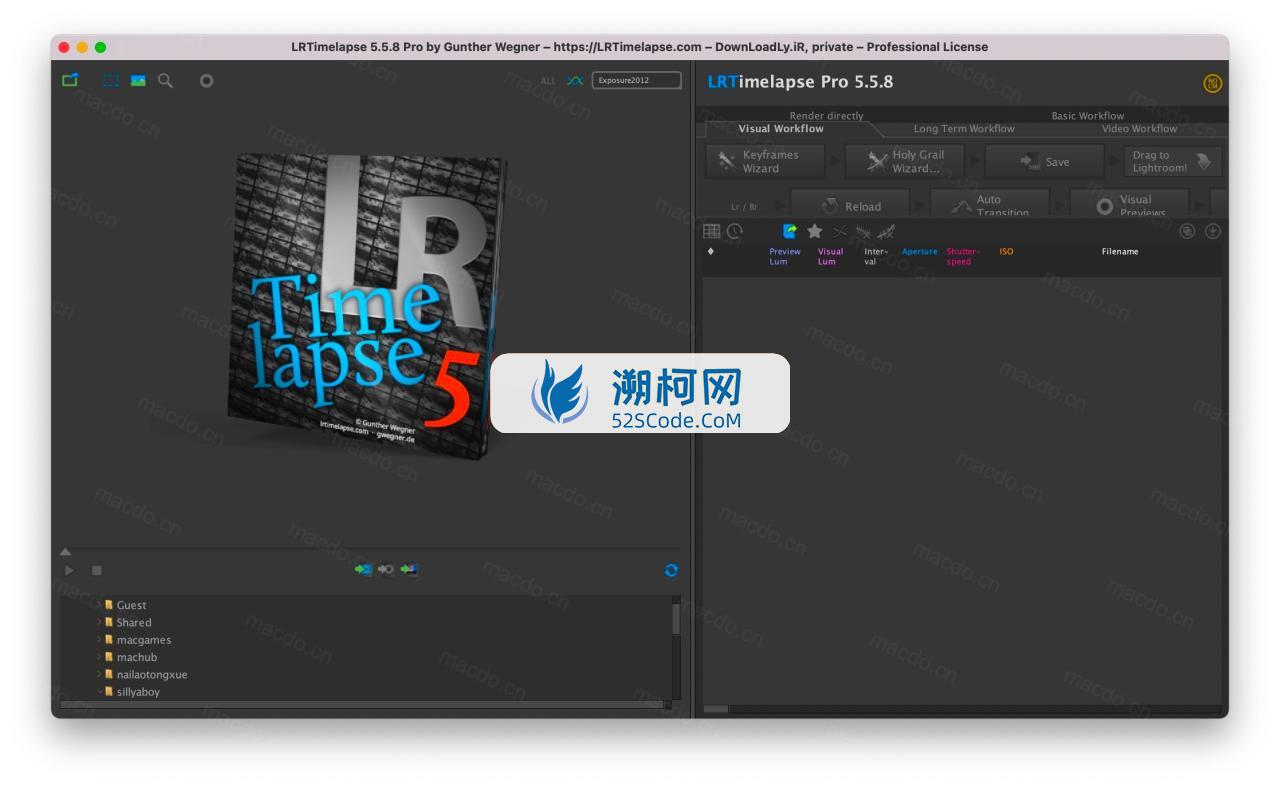Image resolution: width=1280 pixels, height=786 pixels.
Task: Run Auto Transition
Action: pos(990,204)
